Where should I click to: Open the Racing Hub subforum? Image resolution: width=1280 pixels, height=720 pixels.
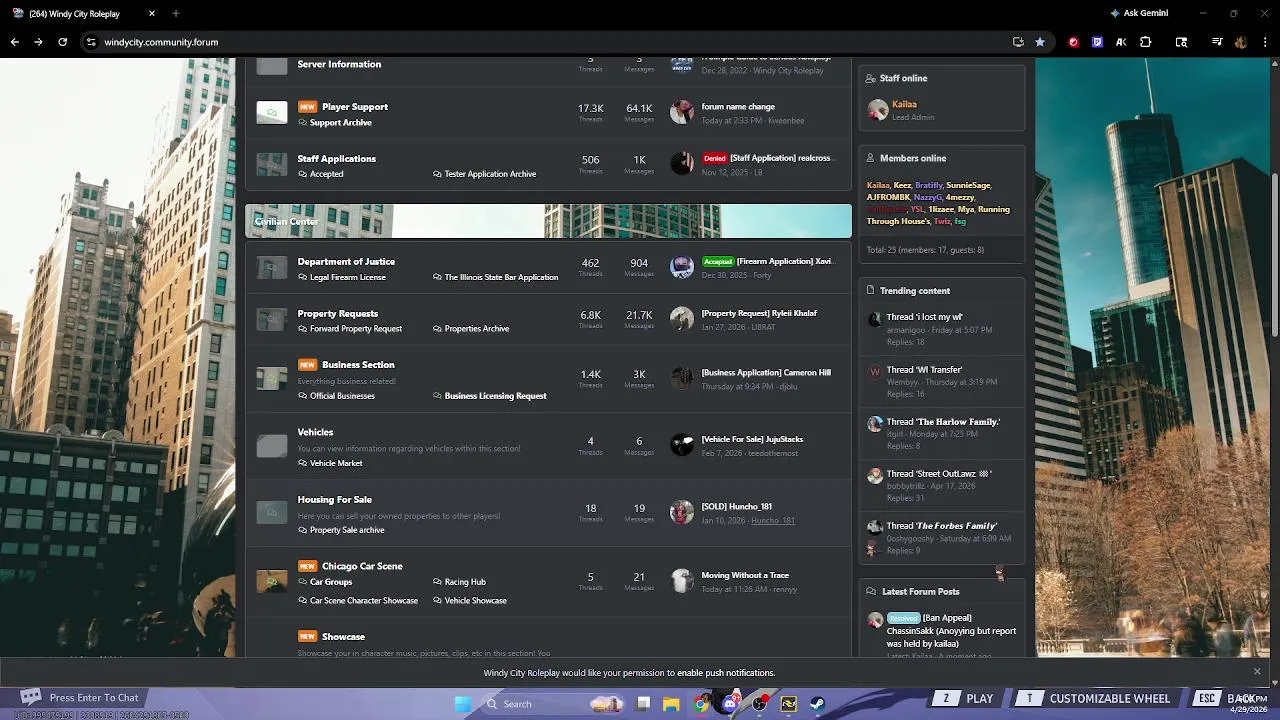pyautogui.click(x=465, y=582)
